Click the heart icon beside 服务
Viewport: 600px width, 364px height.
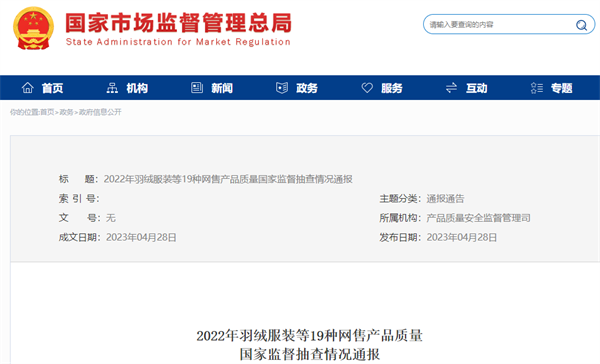pyautogui.click(x=367, y=88)
